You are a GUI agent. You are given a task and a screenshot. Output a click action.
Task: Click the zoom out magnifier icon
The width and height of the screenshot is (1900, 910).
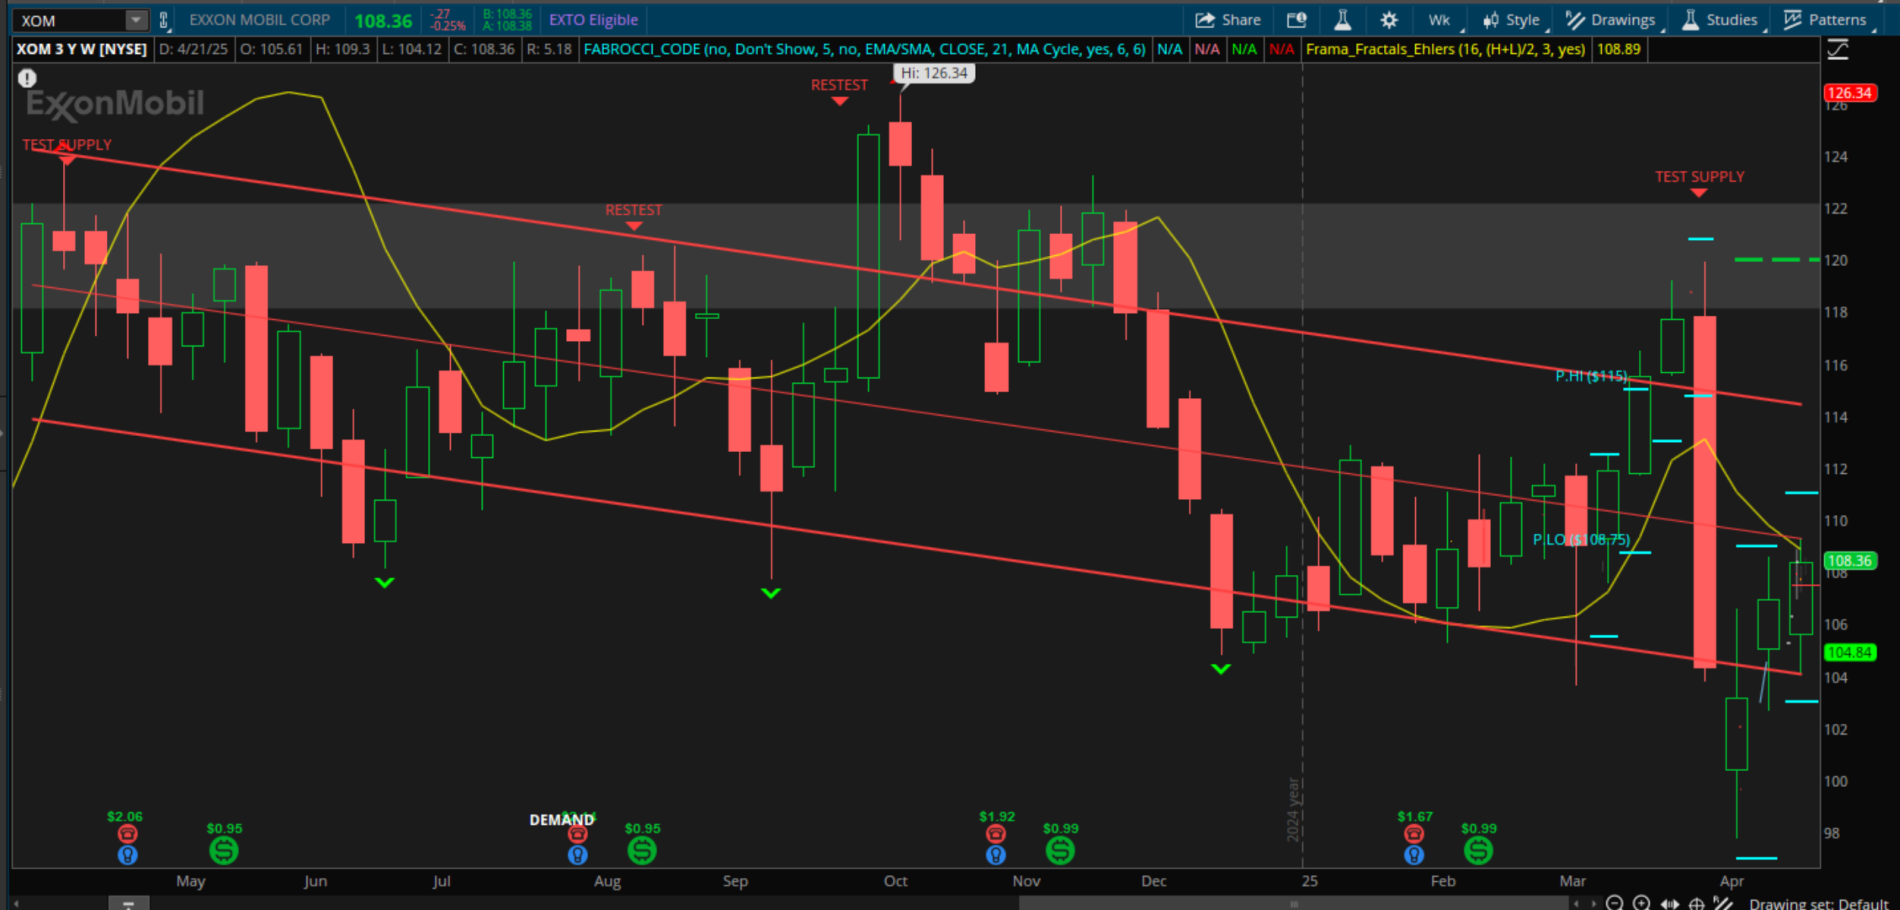tap(1614, 903)
